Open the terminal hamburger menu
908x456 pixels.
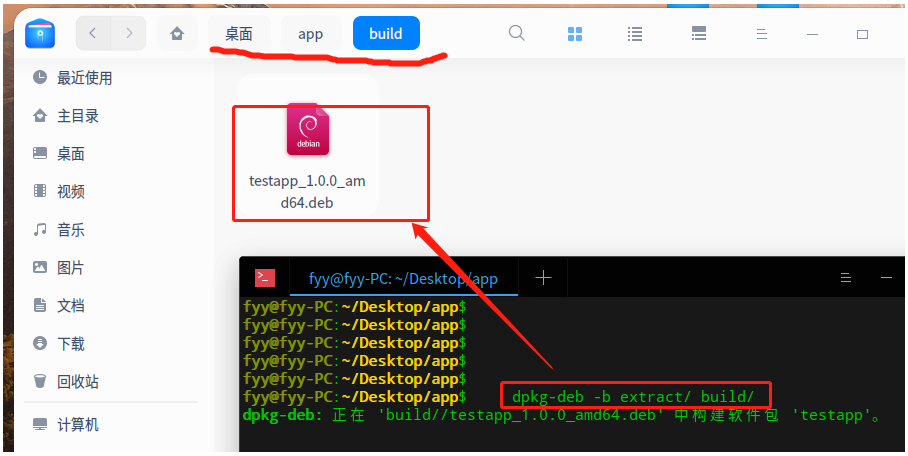(846, 278)
